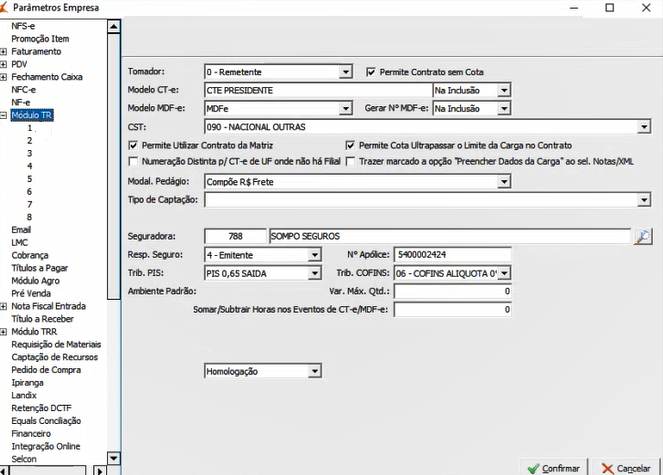The width and height of the screenshot is (663, 475).
Task: Select Retenção DCTF in the tree
Action: pyautogui.click(x=41, y=408)
